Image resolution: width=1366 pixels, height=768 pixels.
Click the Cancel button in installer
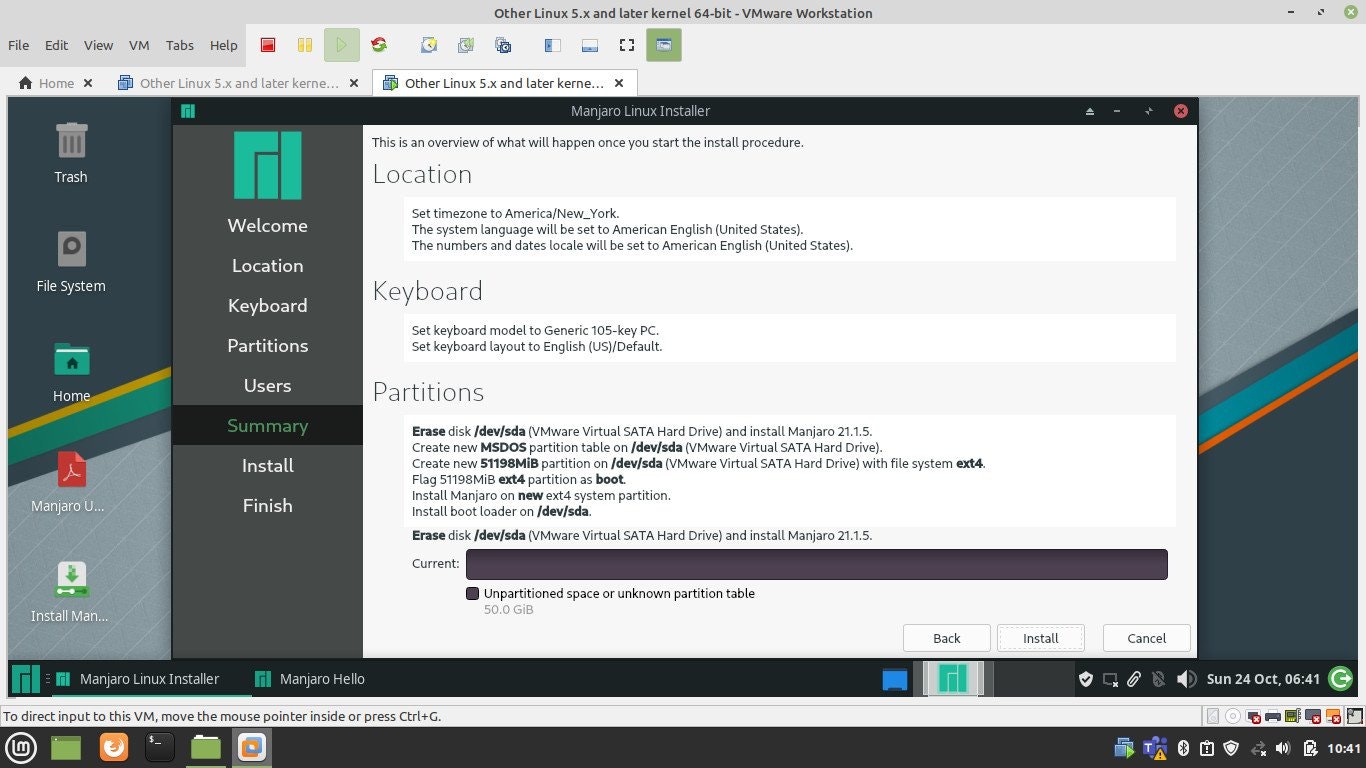click(x=1147, y=638)
